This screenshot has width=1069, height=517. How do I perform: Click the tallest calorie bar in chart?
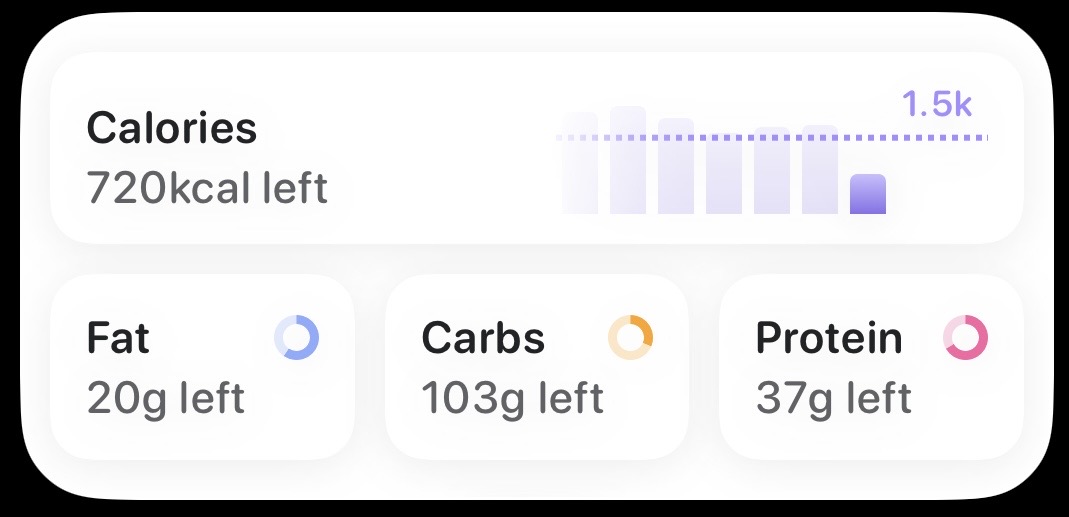click(x=628, y=161)
